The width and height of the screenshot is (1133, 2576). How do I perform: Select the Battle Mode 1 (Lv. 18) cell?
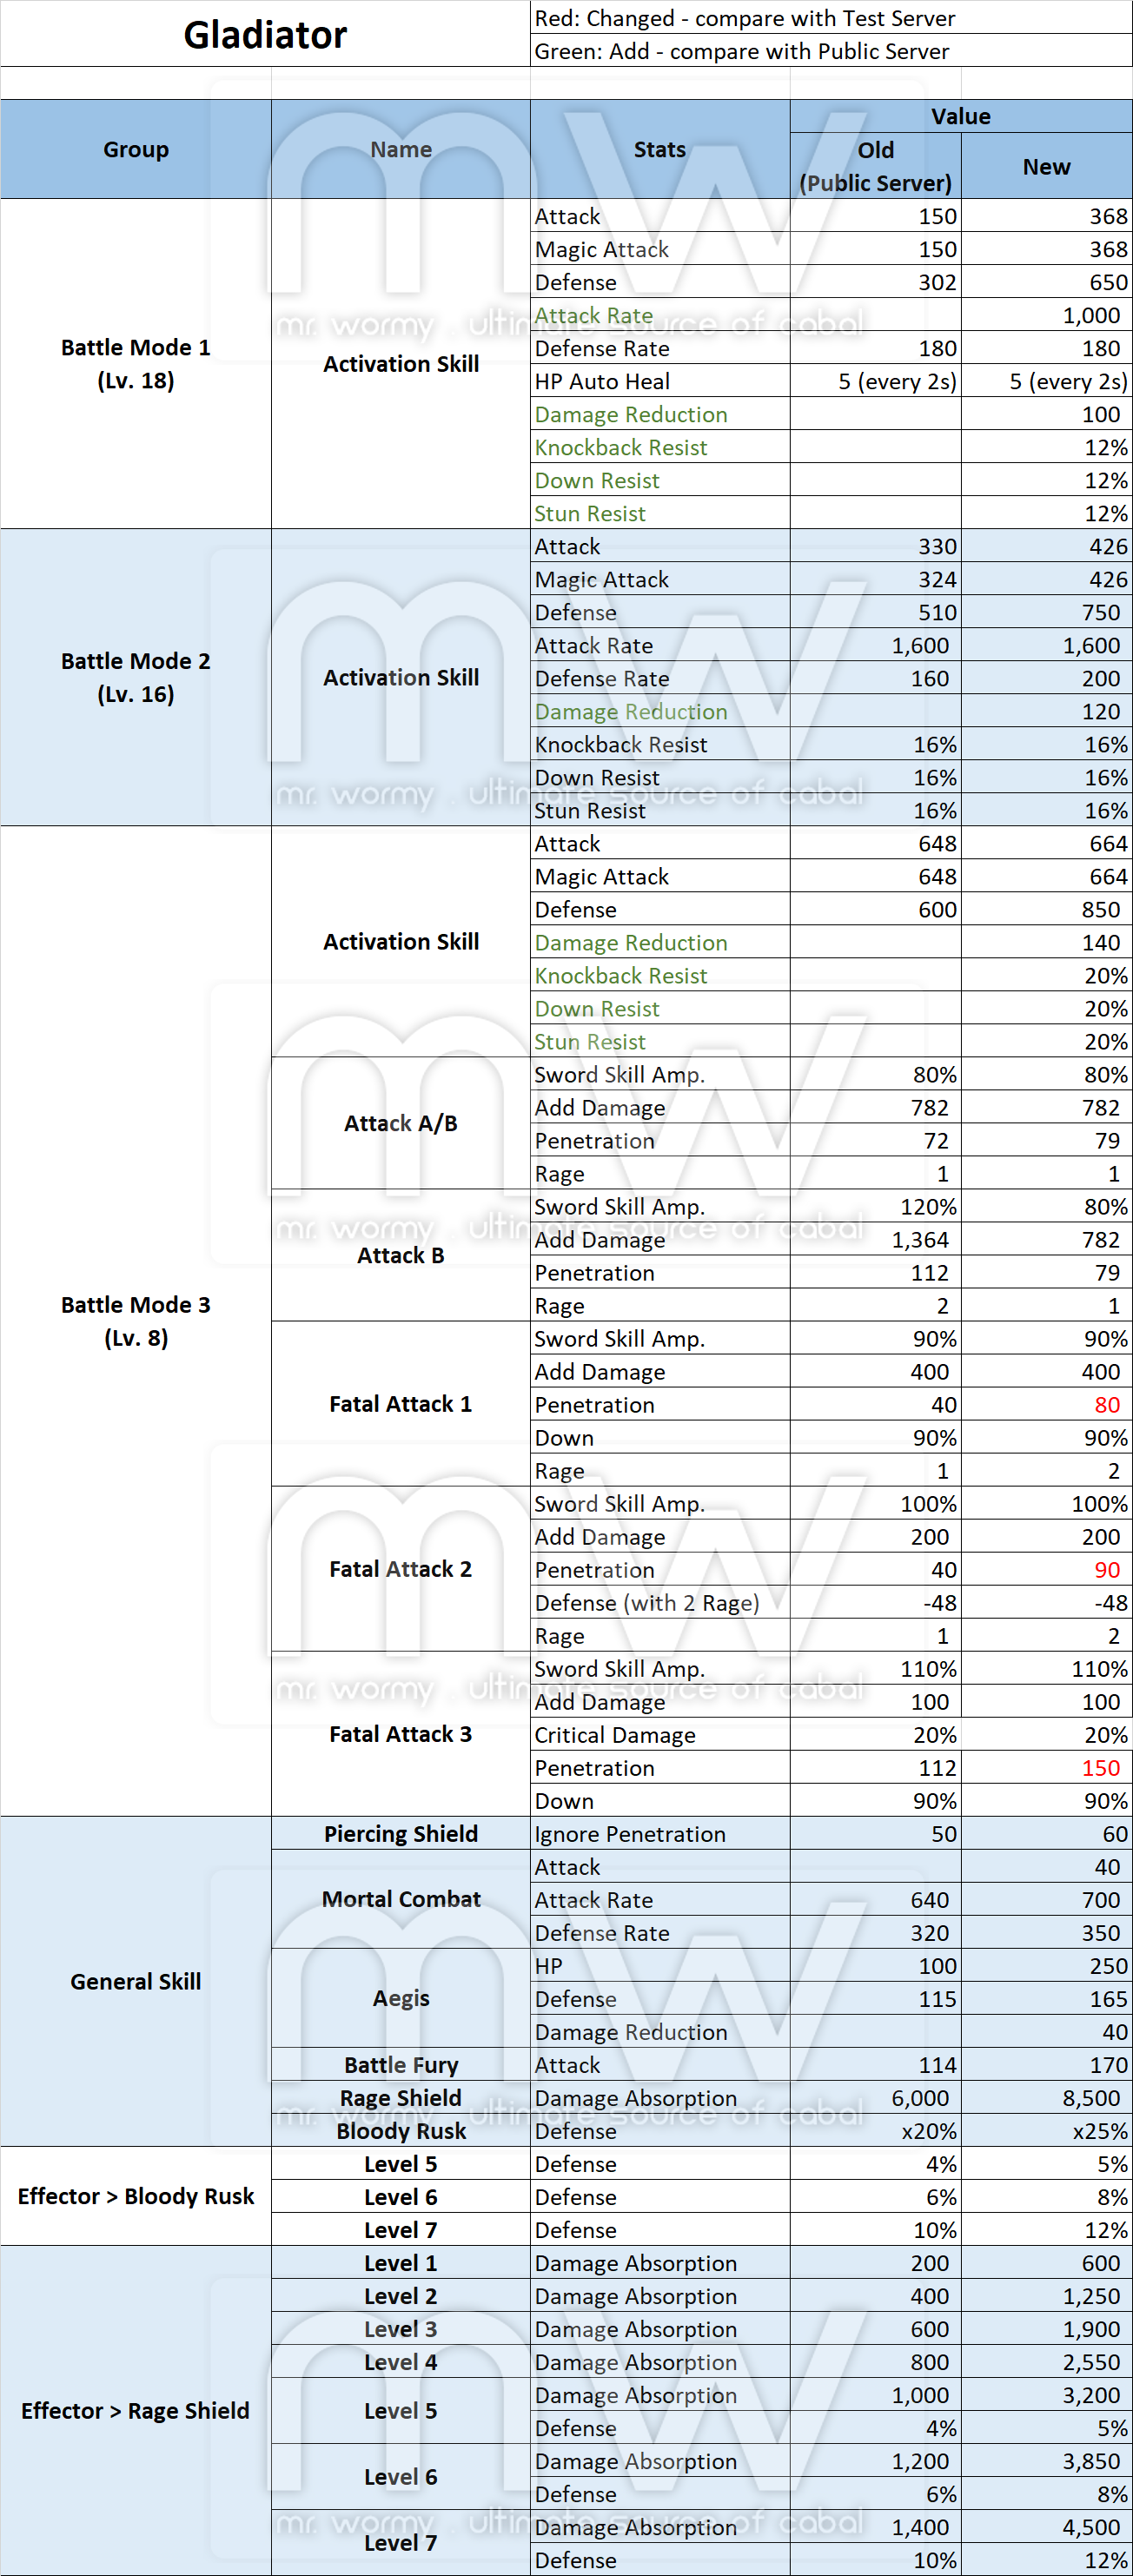136,364
